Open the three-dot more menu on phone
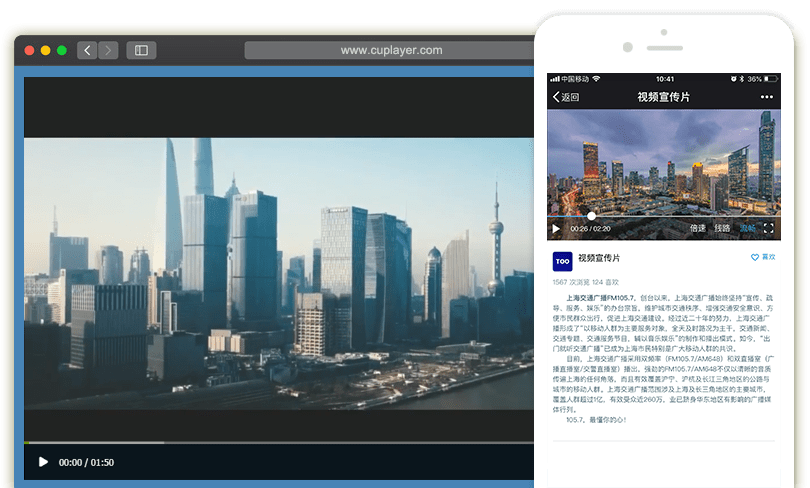 point(767,97)
